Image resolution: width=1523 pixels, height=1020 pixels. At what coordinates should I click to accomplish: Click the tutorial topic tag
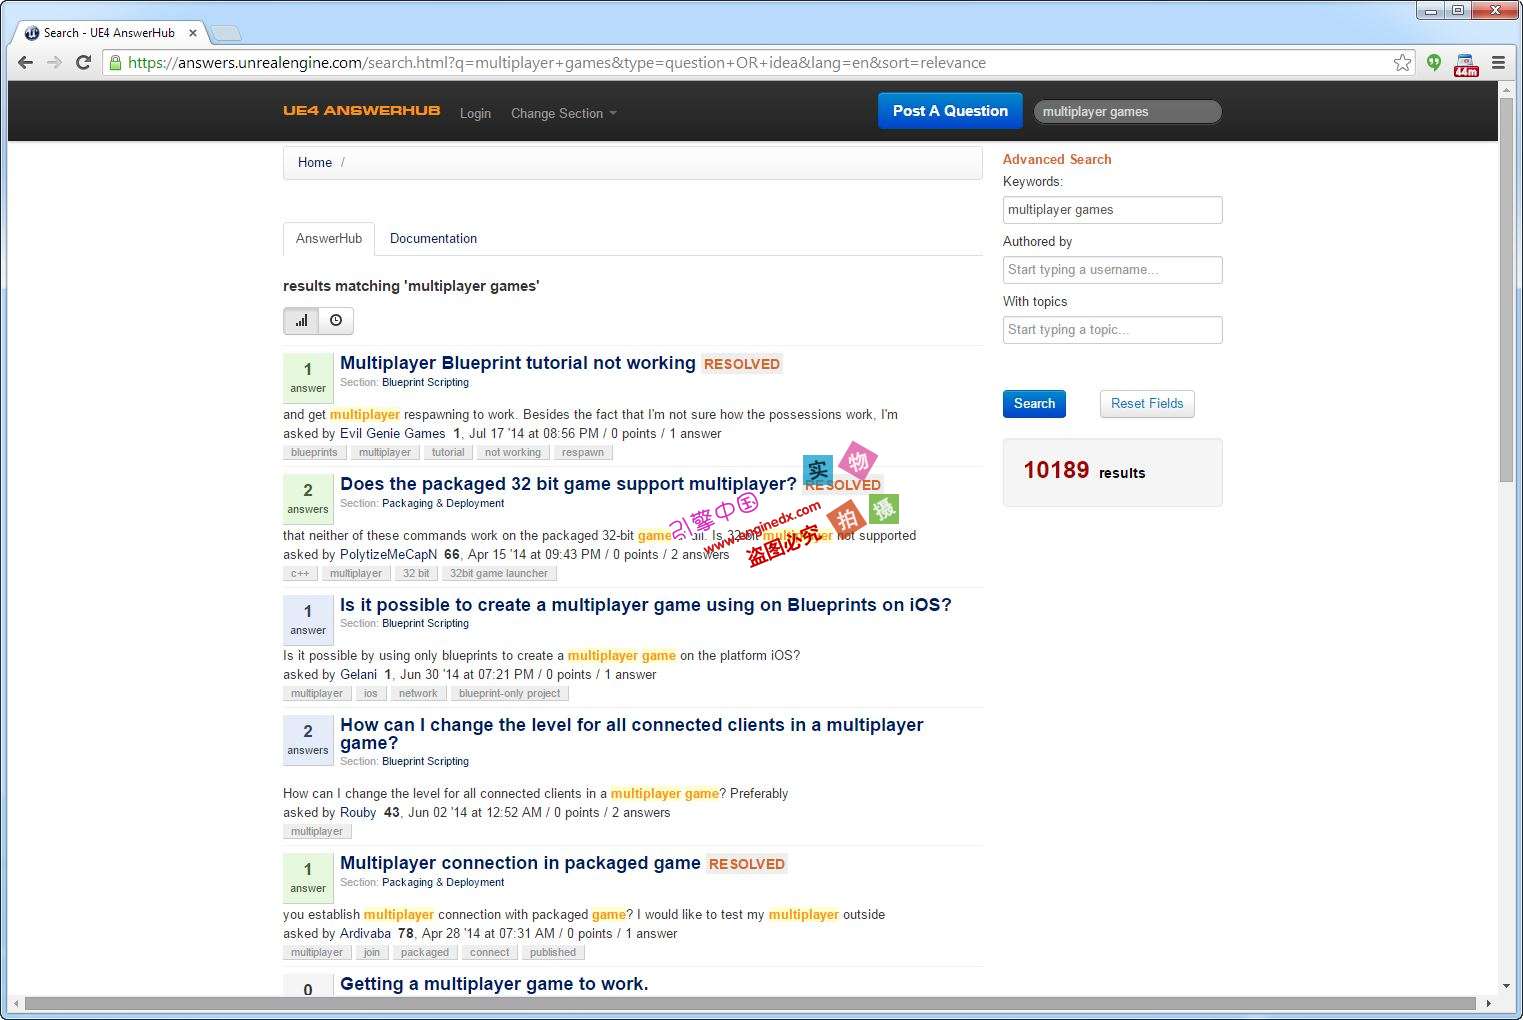coord(447,452)
